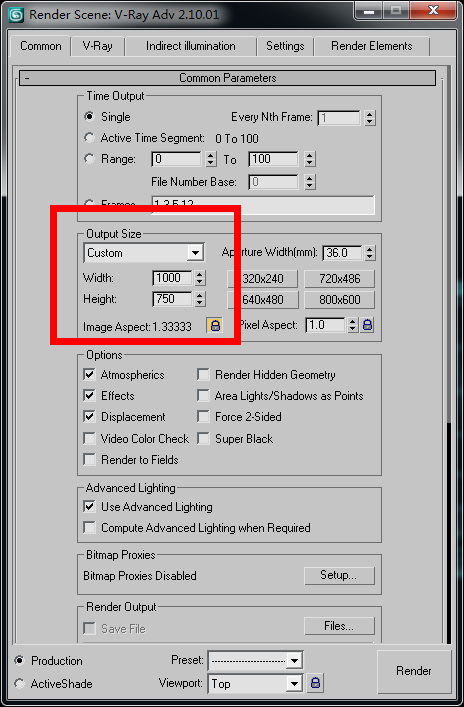
Task: Open the Viewport Top dropdown
Action: pos(255,684)
